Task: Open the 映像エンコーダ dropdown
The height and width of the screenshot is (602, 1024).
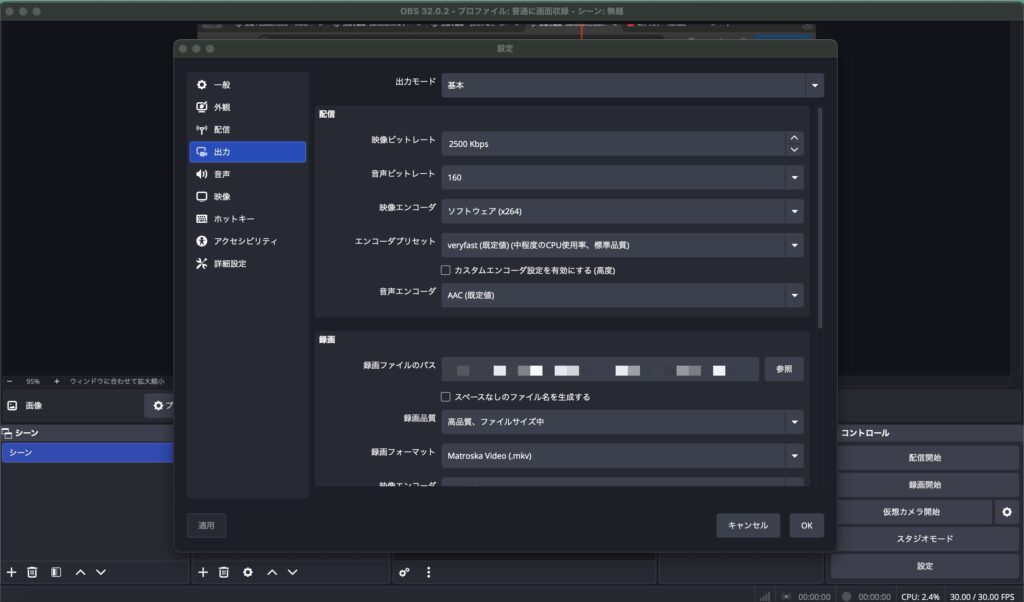Action: pyautogui.click(x=622, y=211)
